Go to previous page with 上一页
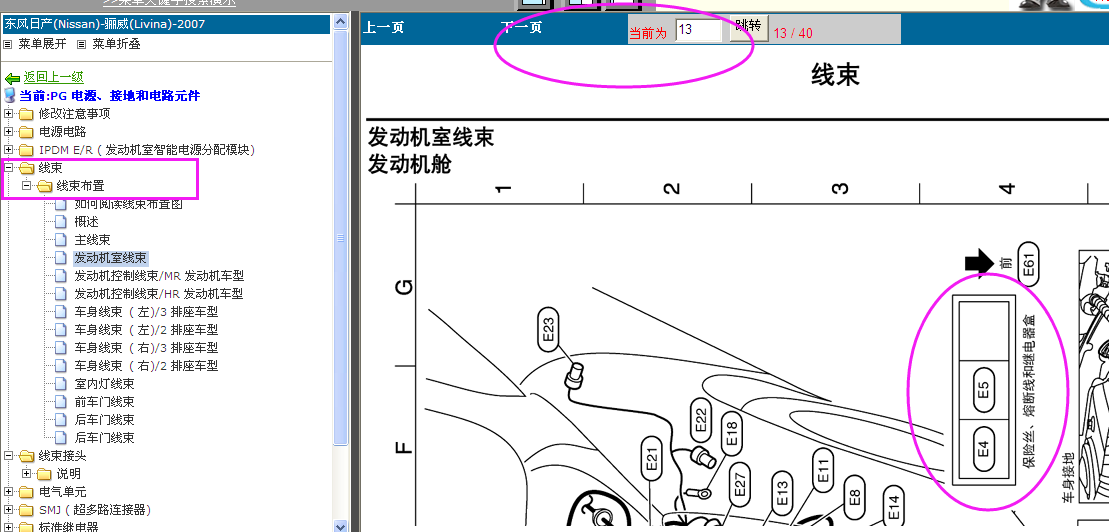1109x532 pixels. pyautogui.click(x=383, y=28)
